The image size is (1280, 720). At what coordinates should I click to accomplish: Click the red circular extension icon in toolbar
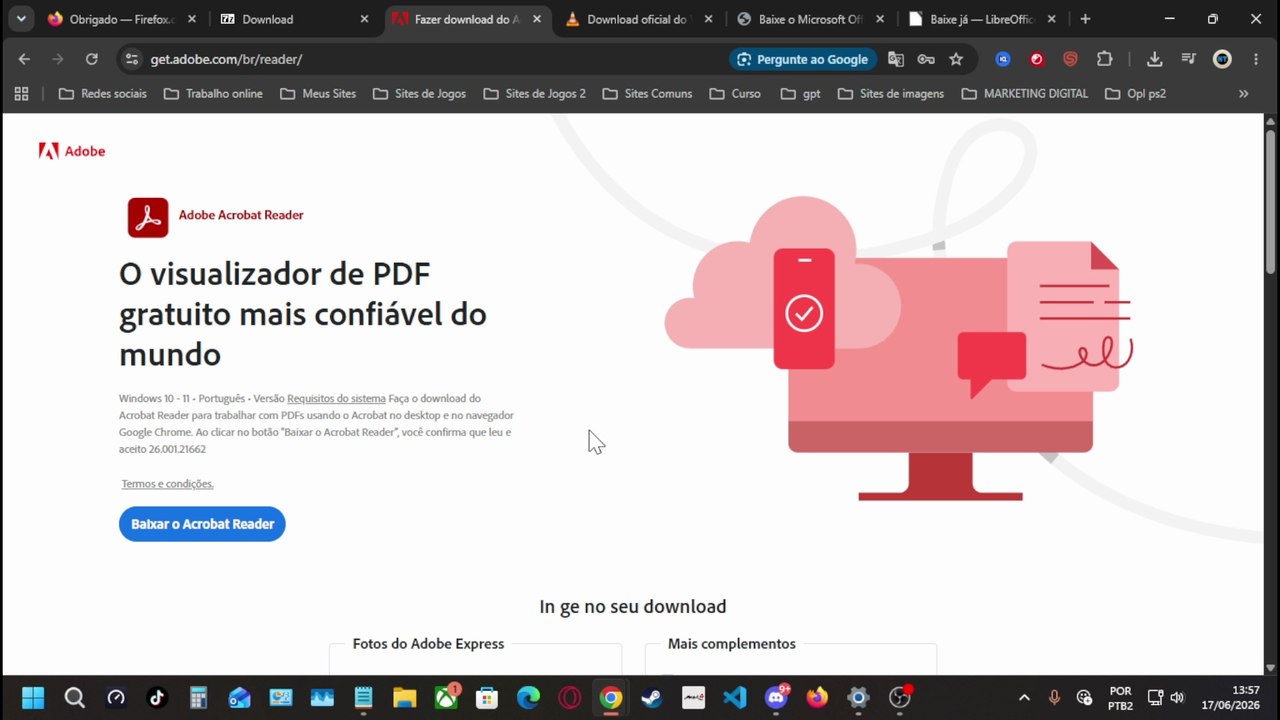(x=1037, y=59)
